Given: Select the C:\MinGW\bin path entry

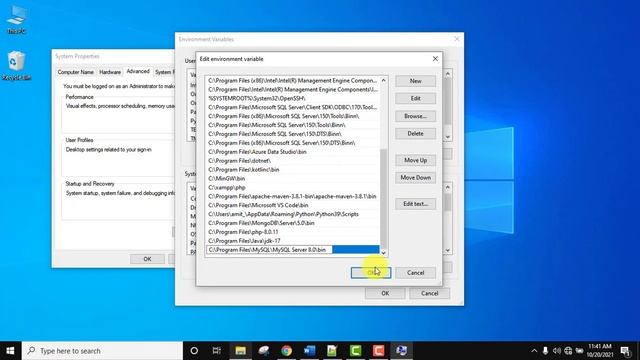Looking at the screenshot, I should coord(293,178).
